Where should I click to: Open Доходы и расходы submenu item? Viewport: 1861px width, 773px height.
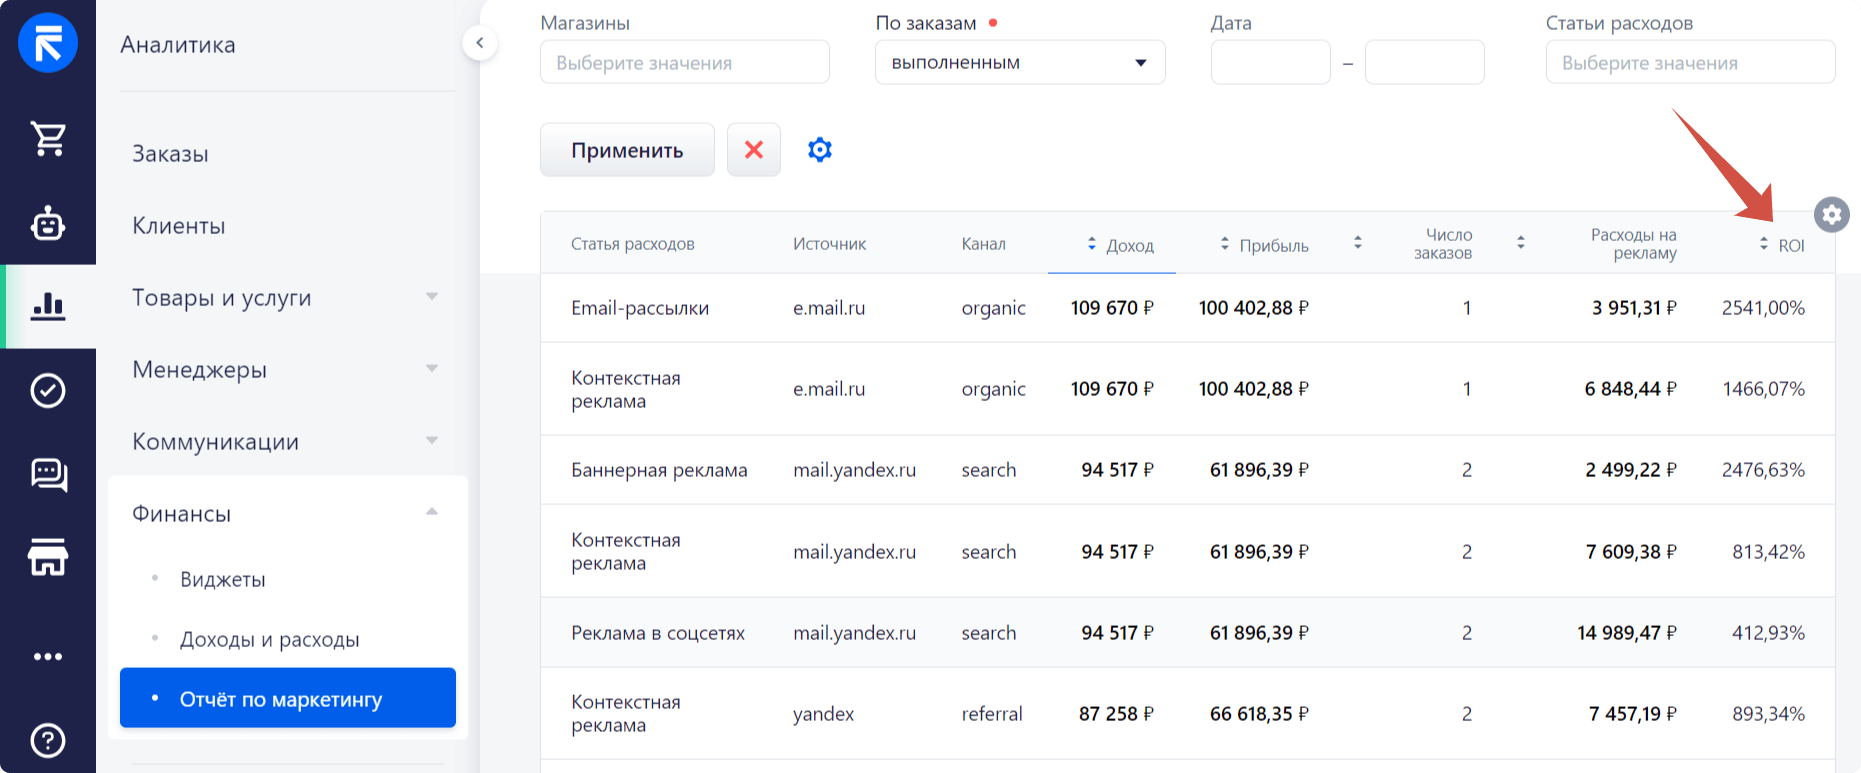point(269,640)
